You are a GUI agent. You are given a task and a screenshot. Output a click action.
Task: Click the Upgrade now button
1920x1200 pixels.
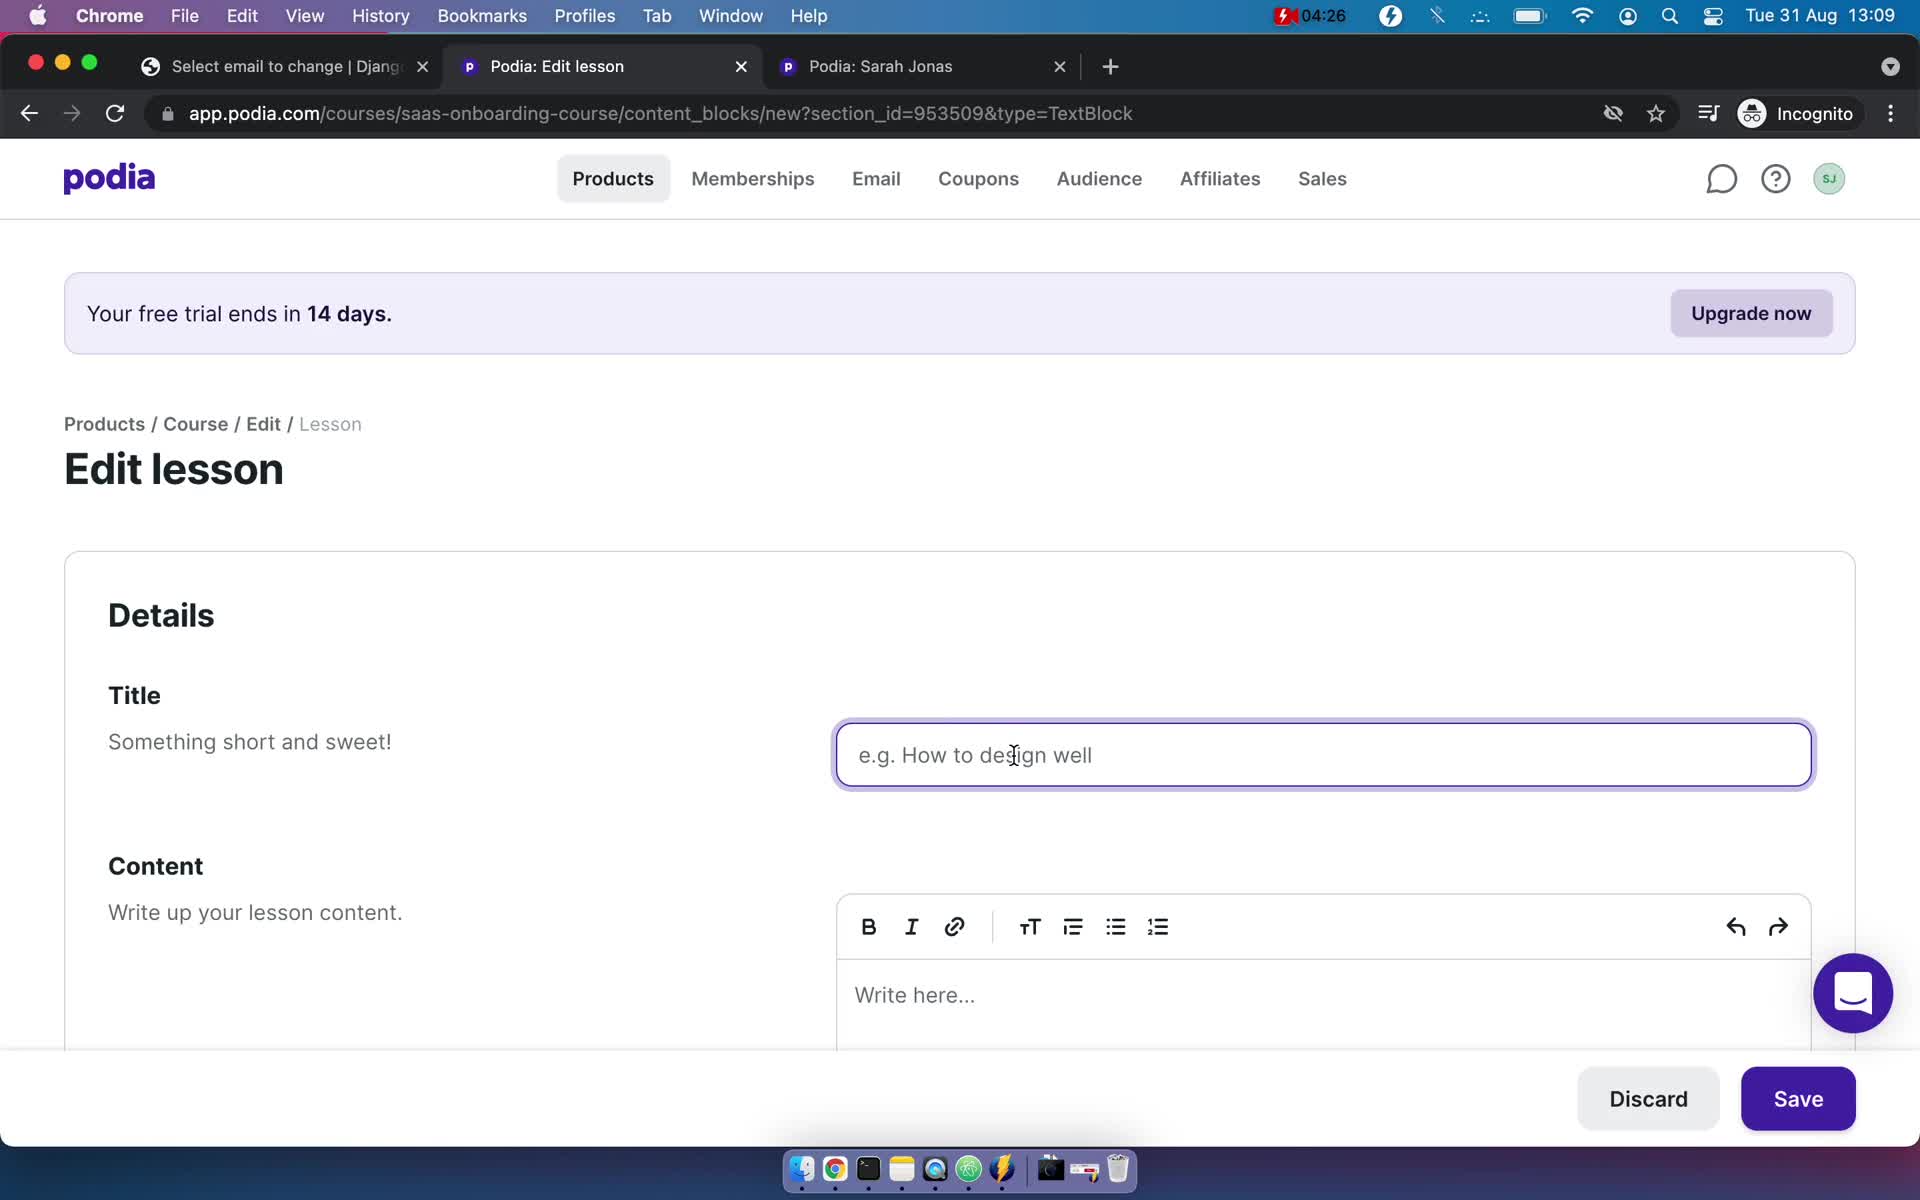pyautogui.click(x=1751, y=314)
